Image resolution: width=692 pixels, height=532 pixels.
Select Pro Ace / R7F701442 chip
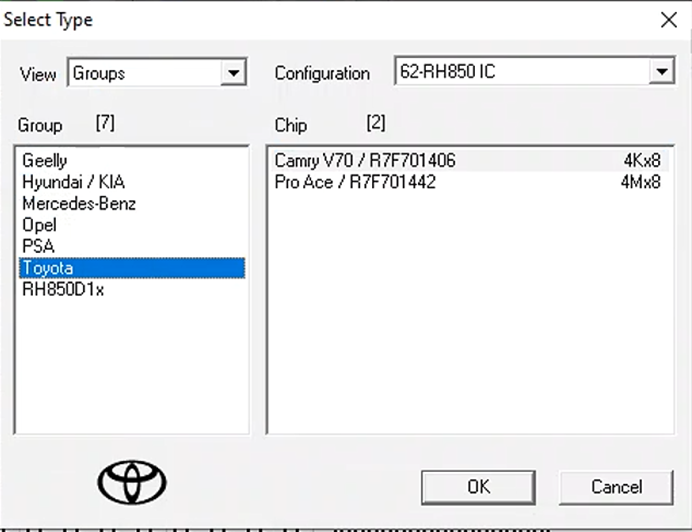[355, 182]
